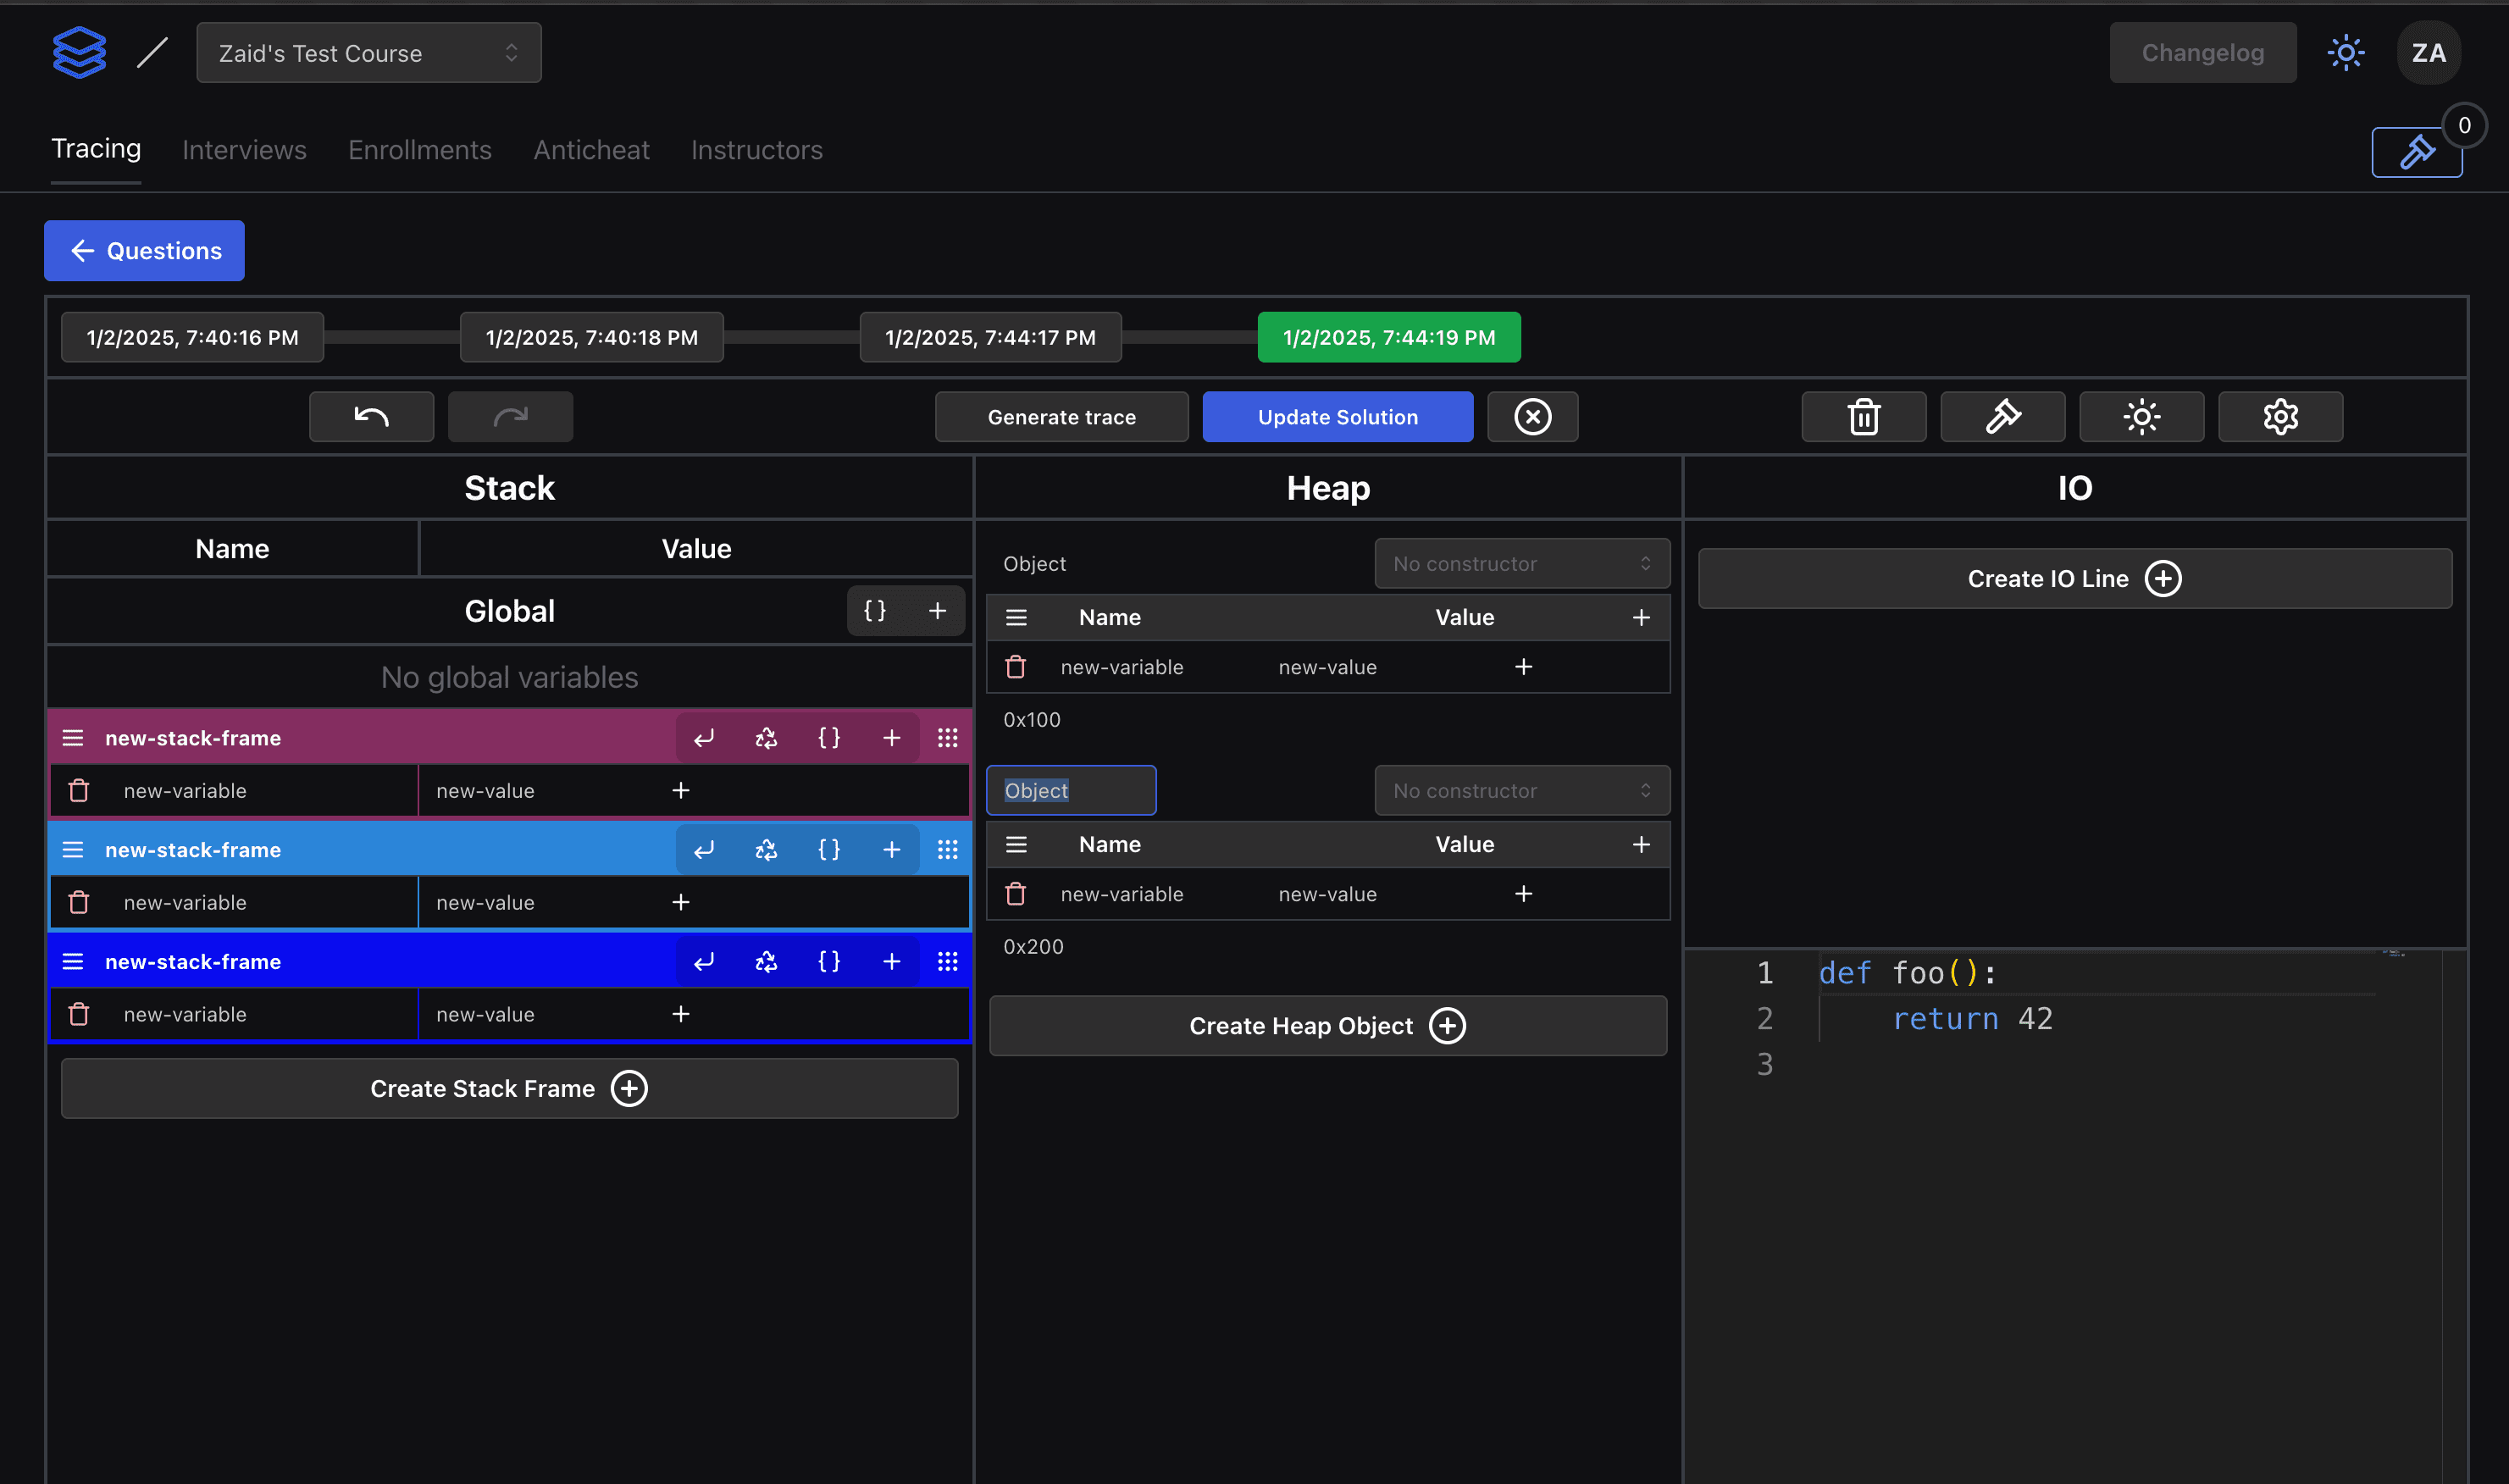This screenshot has height=1484, width=2509.
Task: Toggle visibility of blue stack frame variables
Action: [73, 850]
